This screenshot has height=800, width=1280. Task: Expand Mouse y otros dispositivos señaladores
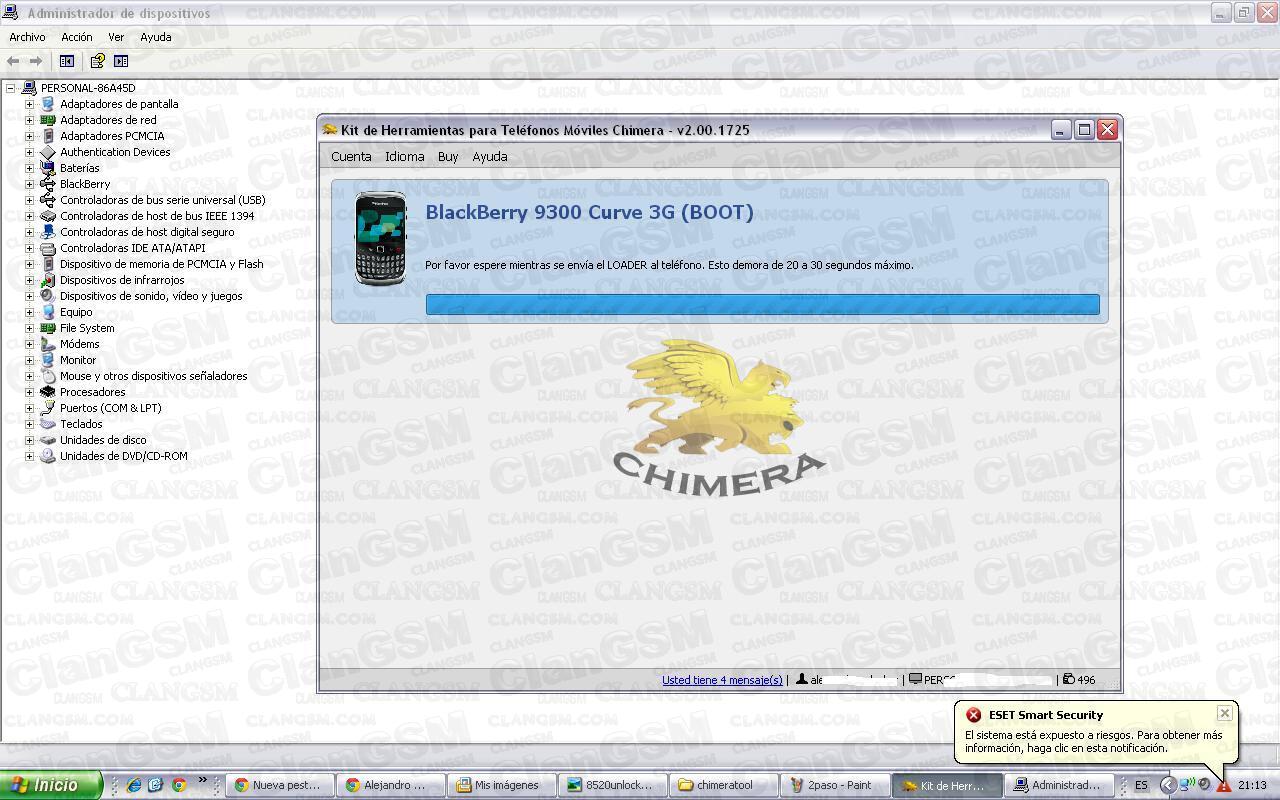point(29,376)
